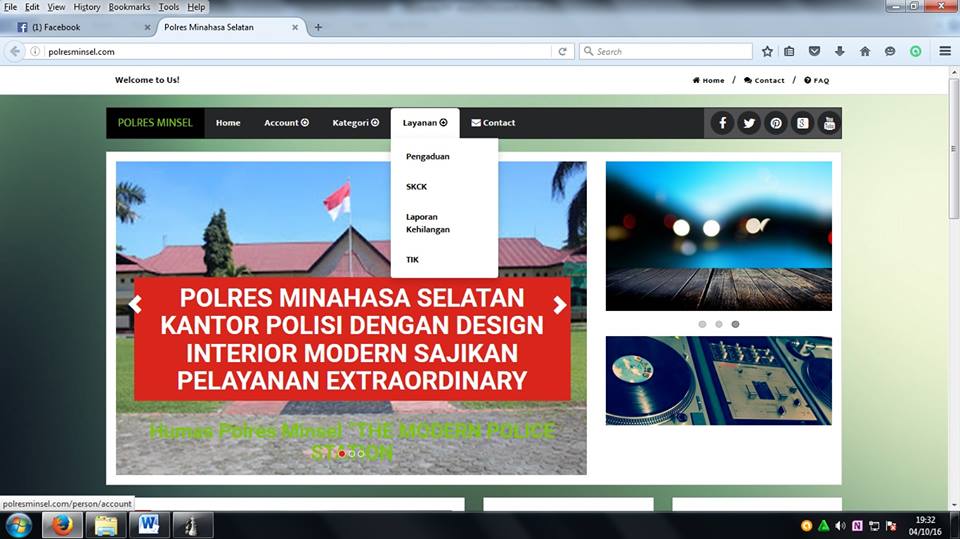Expand the Kategori dropdown menu
This screenshot has width=960, height=539.
pos(355,123)
